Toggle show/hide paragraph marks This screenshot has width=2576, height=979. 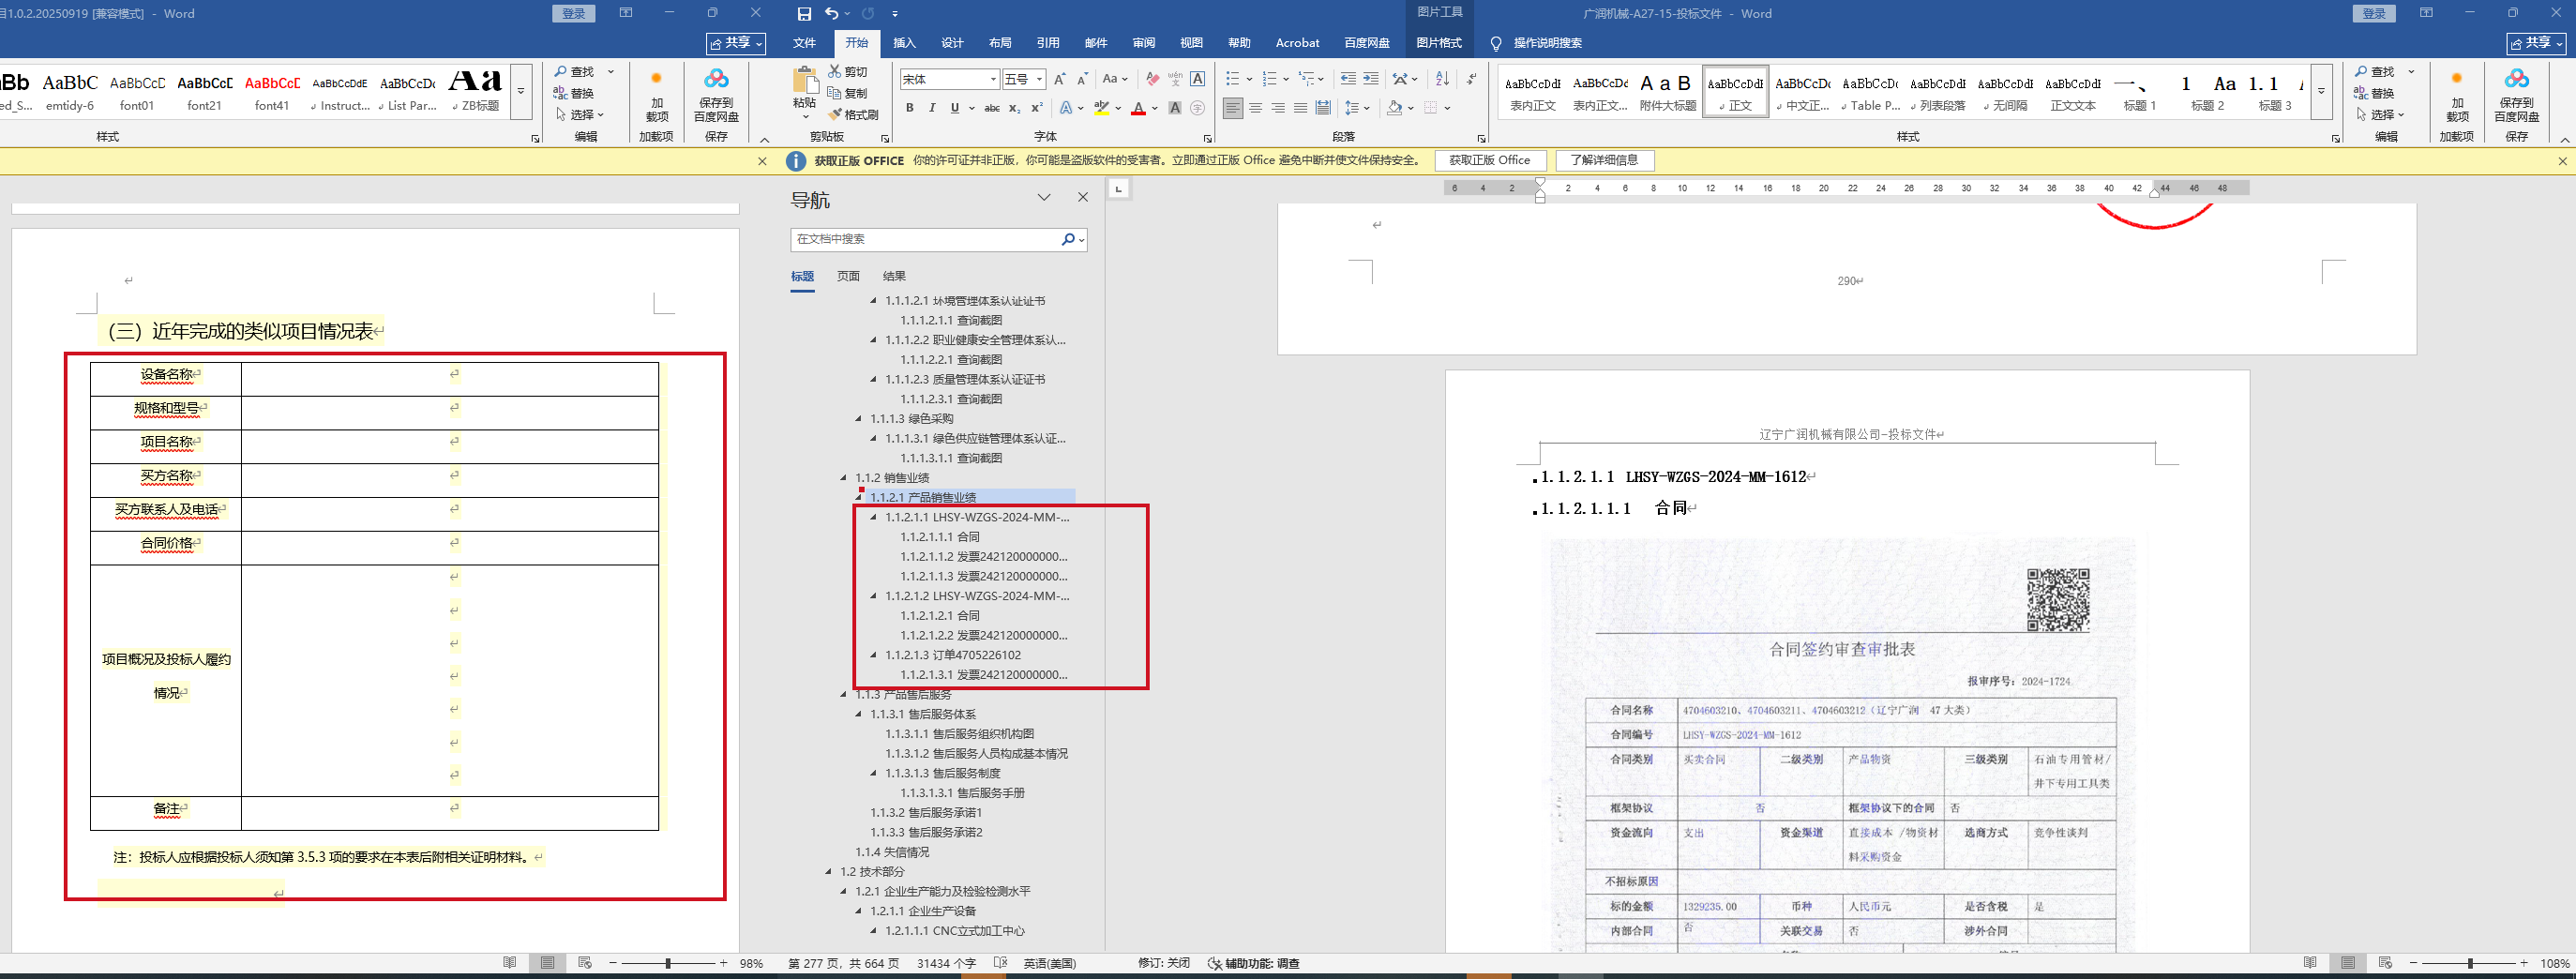(x=1471, y=79)
